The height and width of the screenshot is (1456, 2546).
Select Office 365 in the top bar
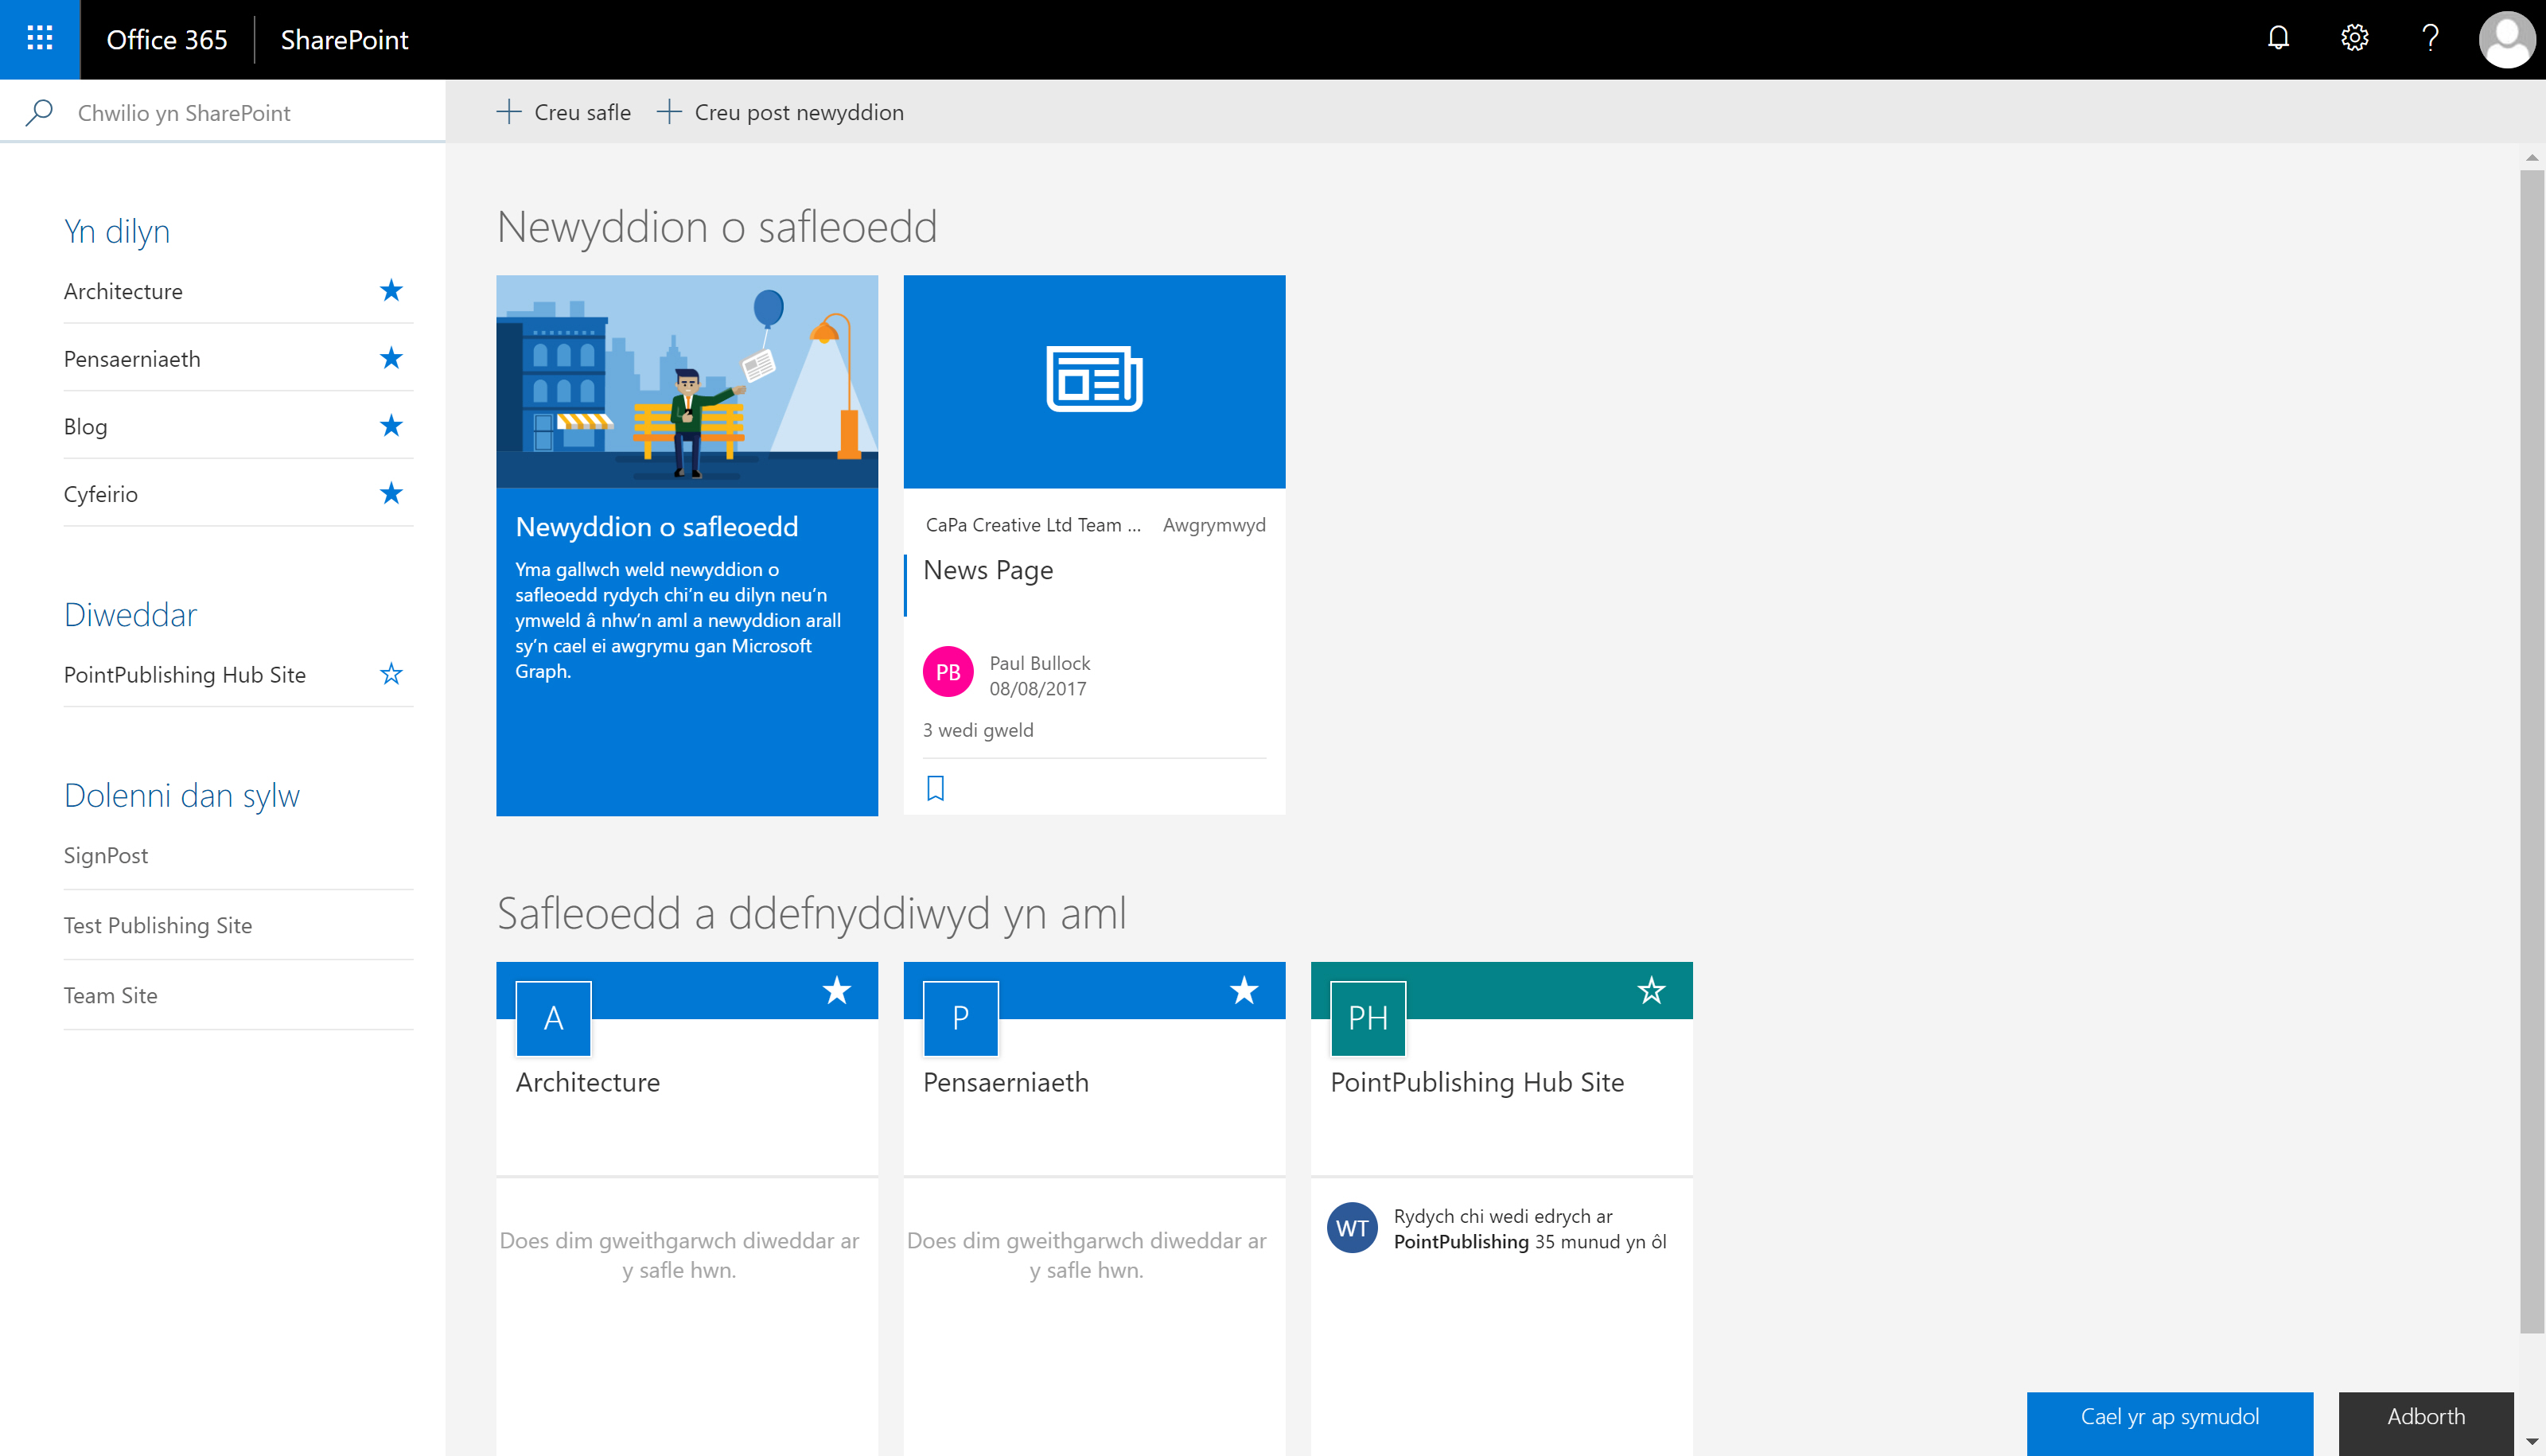(167, 40)
